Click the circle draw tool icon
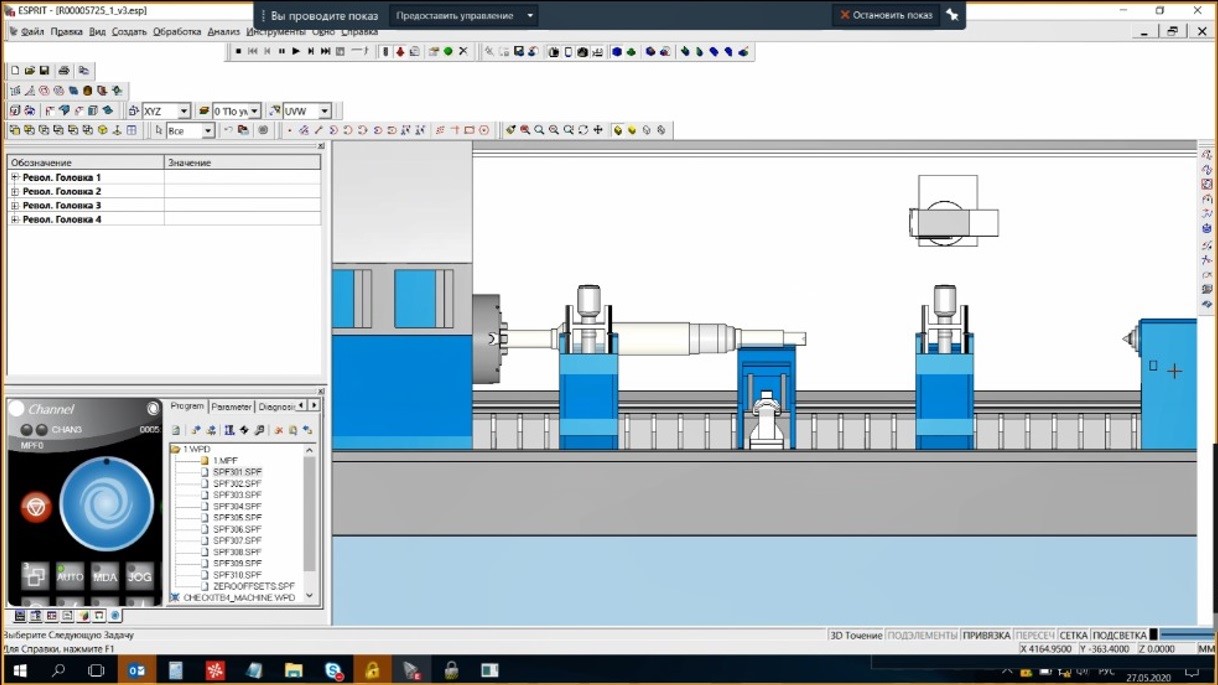Screen dimensions: 1218x685 [484, 130]
